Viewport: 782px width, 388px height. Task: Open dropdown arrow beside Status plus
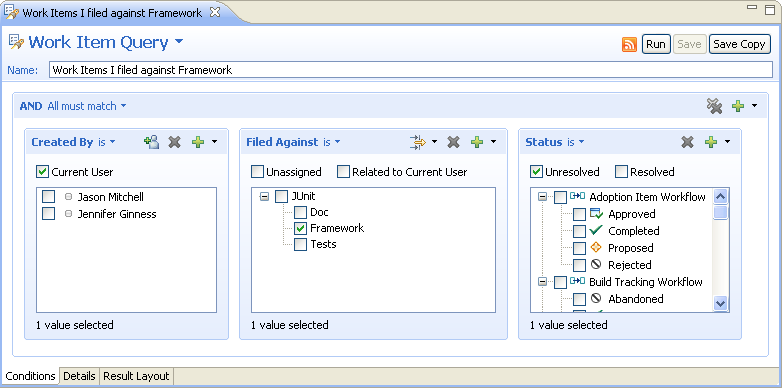tap(727, 142)
